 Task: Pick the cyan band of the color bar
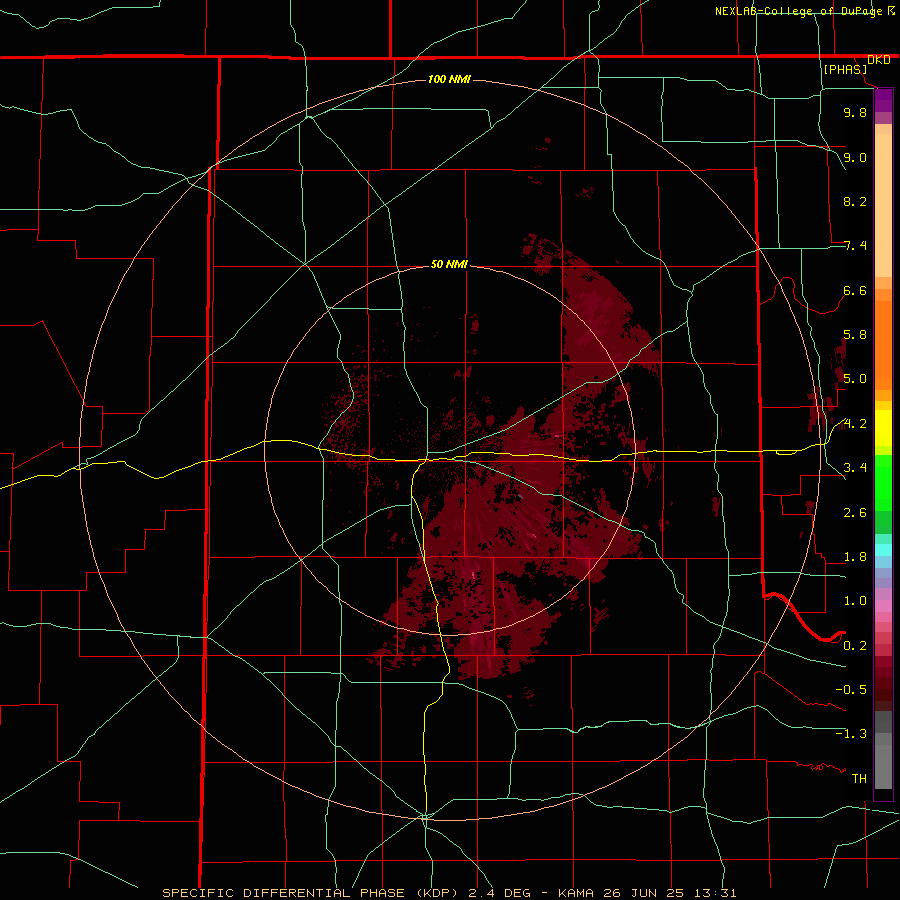click(883, 550)
